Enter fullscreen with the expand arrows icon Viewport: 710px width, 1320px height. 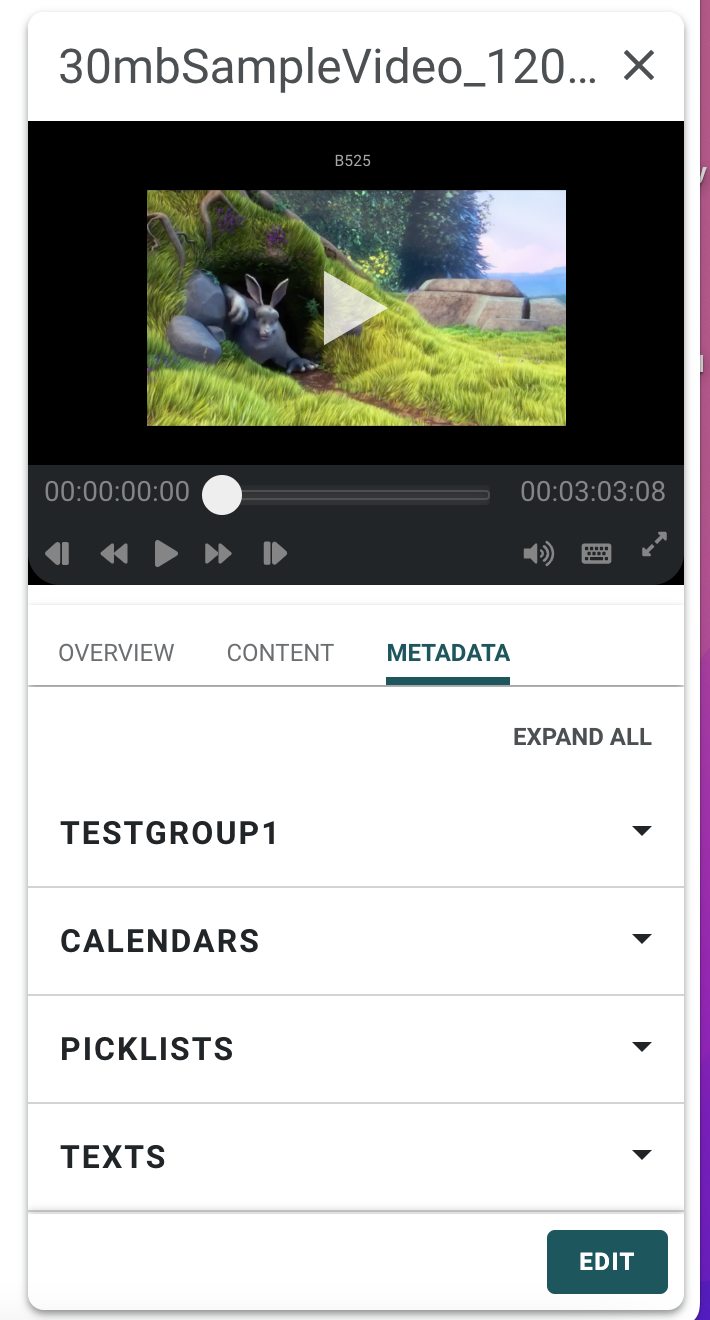(654, 545)
